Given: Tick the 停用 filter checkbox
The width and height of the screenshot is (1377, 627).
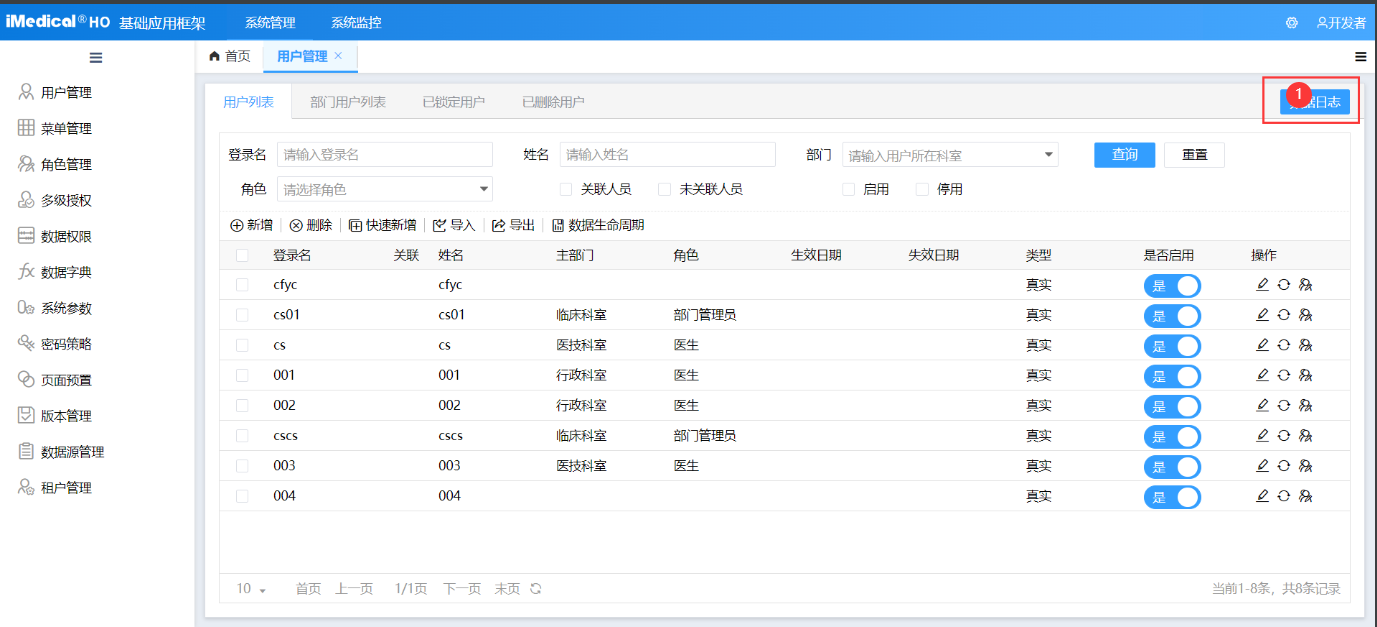Looking at the screenshot, I should point(922,189).
